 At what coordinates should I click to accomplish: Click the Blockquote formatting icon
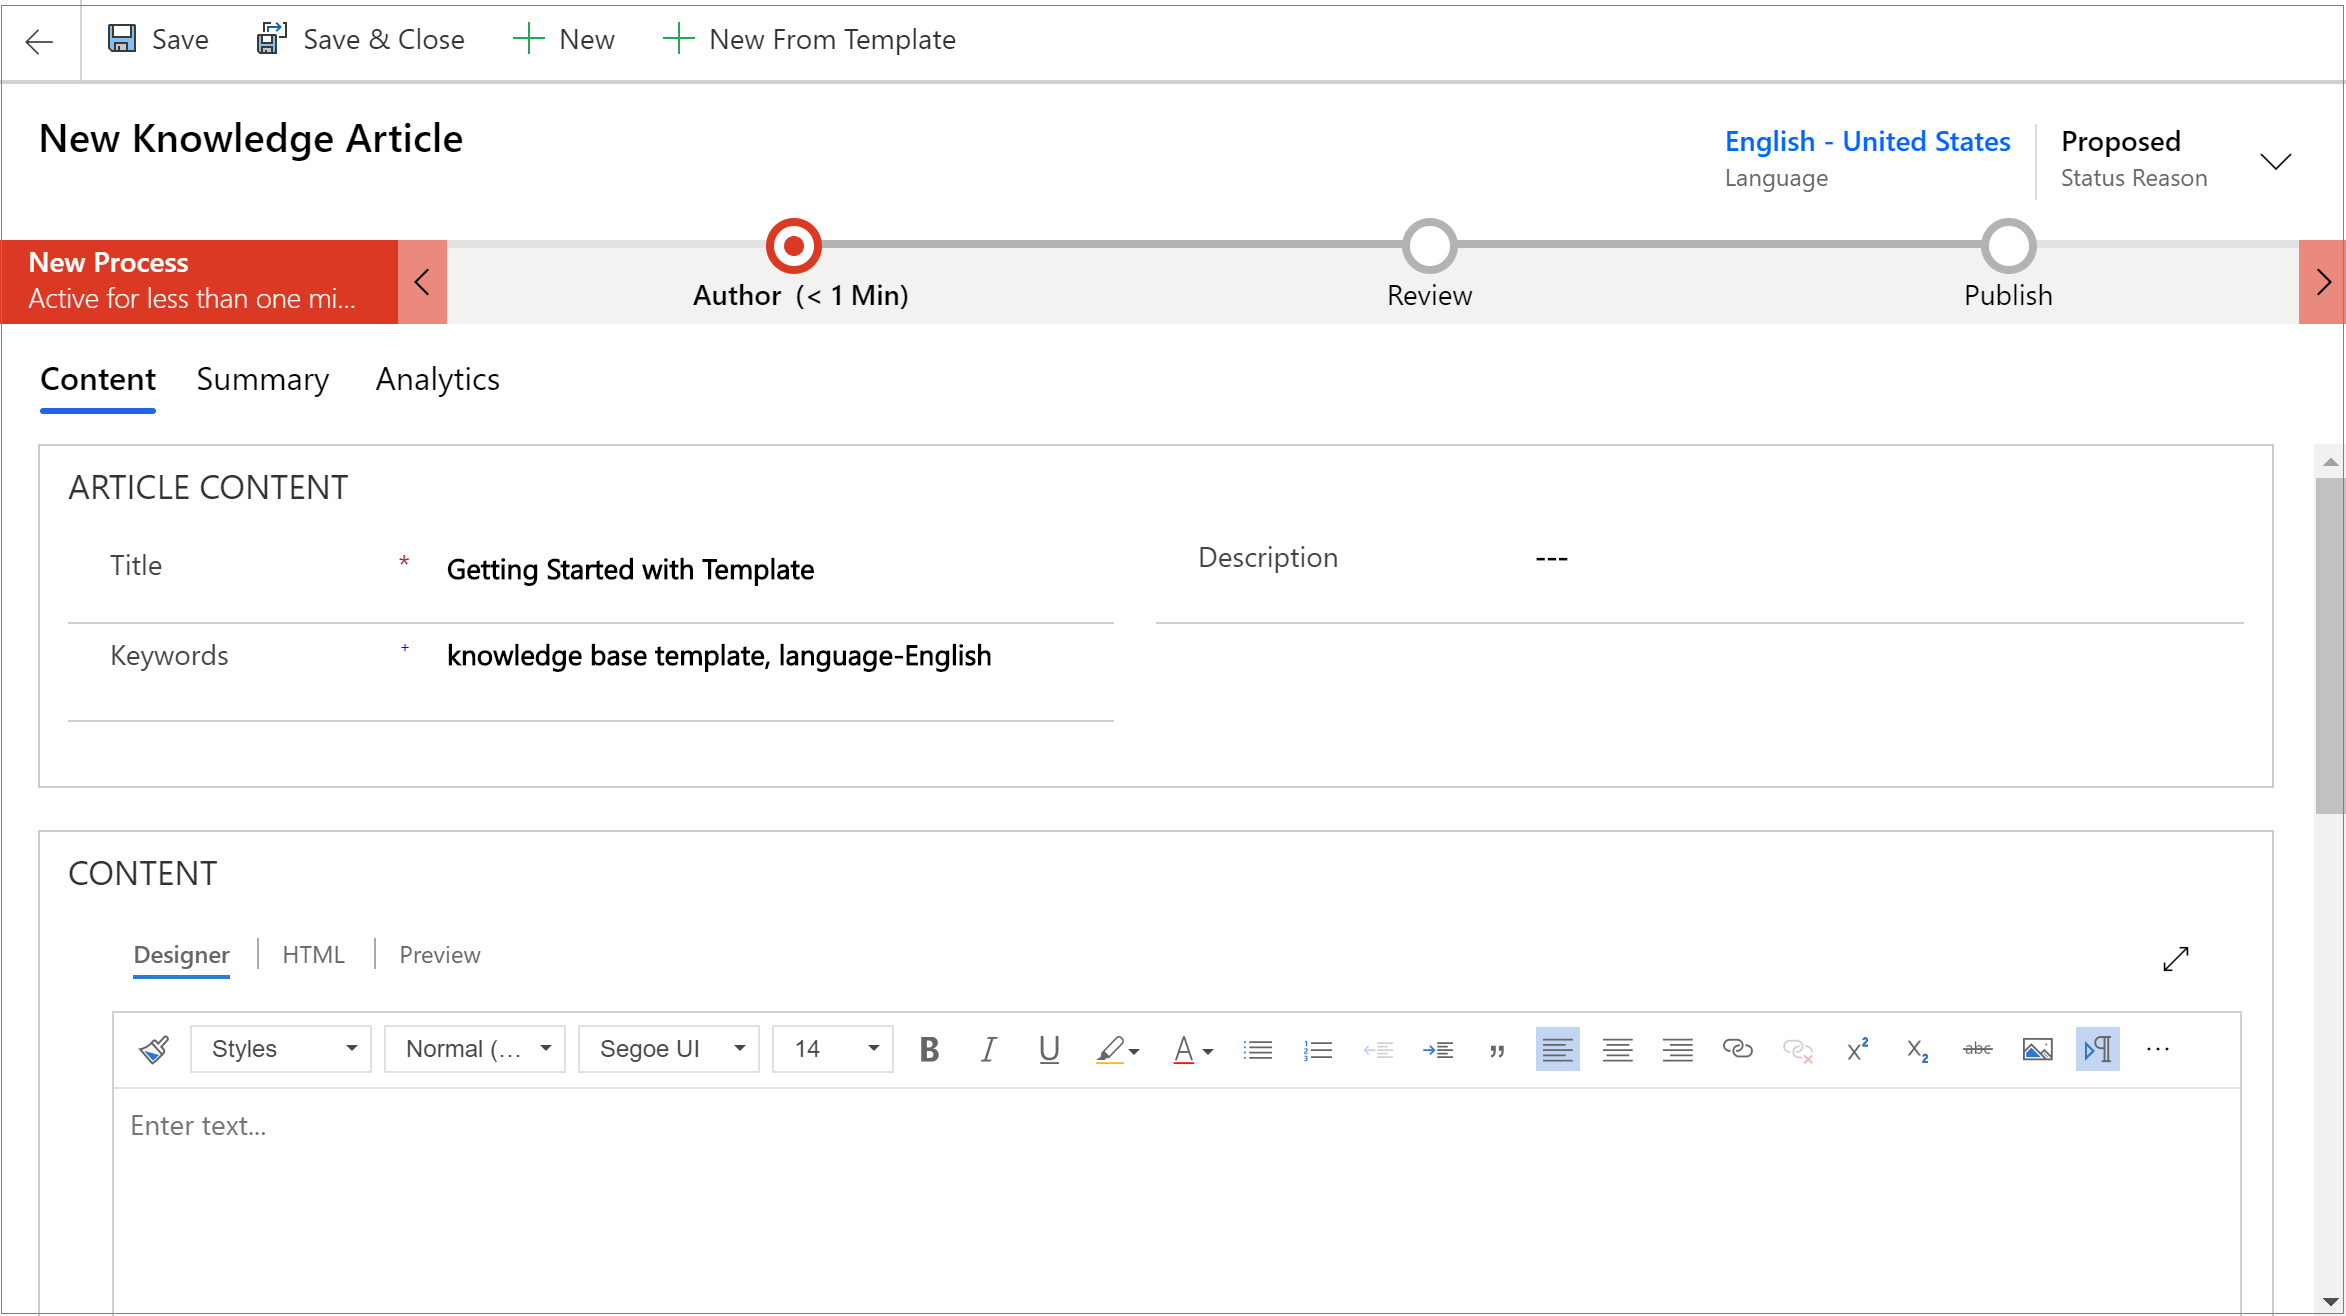point(1497,1049)
